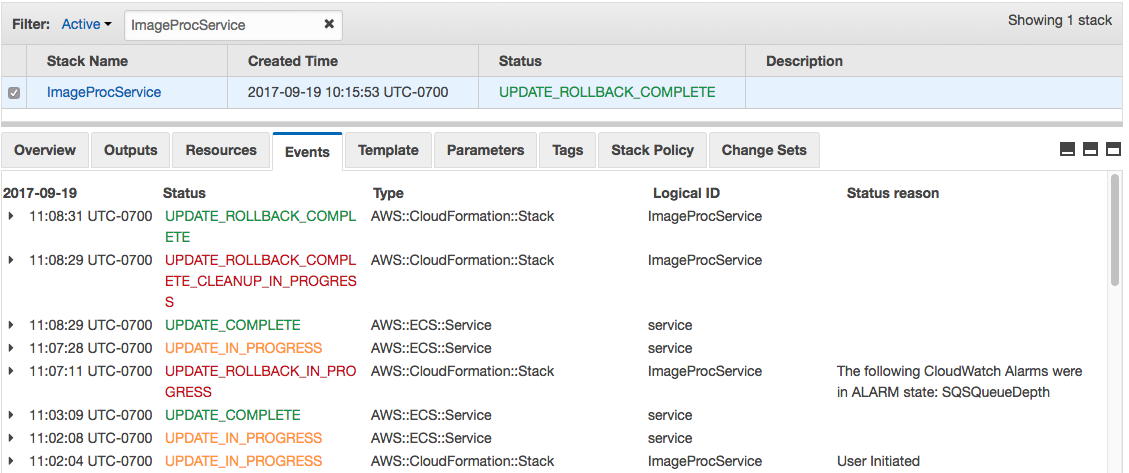Switch to the Change Sets tab
The width and height of the screenshot is (1129, 473).
764,150
